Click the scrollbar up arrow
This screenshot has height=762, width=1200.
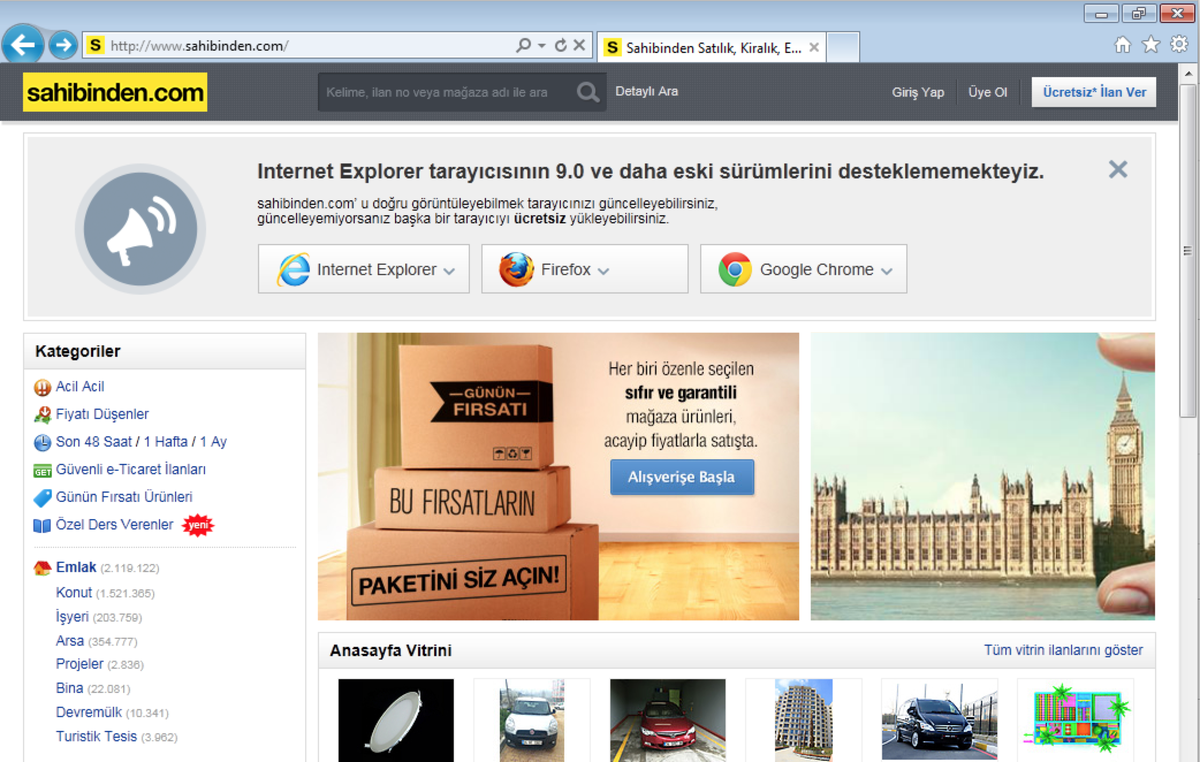[1188, 74]
